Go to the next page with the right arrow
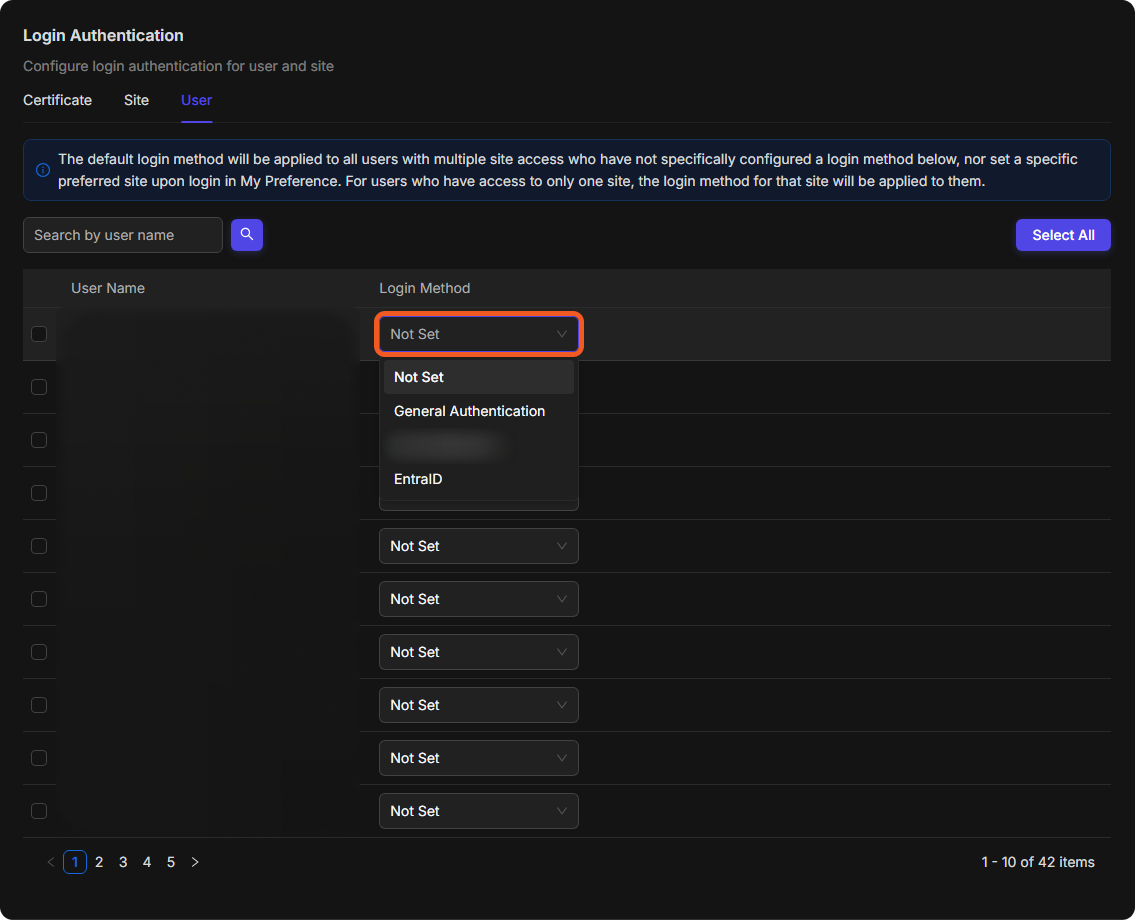The height and width of the screenshot is (920, 1135). click(195, 862)
